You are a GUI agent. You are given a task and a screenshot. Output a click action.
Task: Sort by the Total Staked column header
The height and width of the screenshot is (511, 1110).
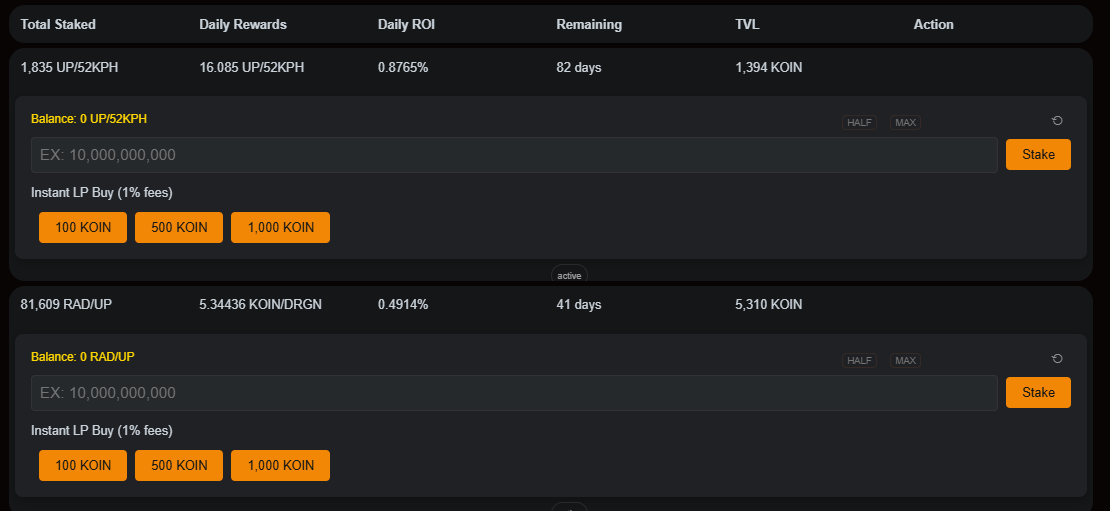point(58,24)
